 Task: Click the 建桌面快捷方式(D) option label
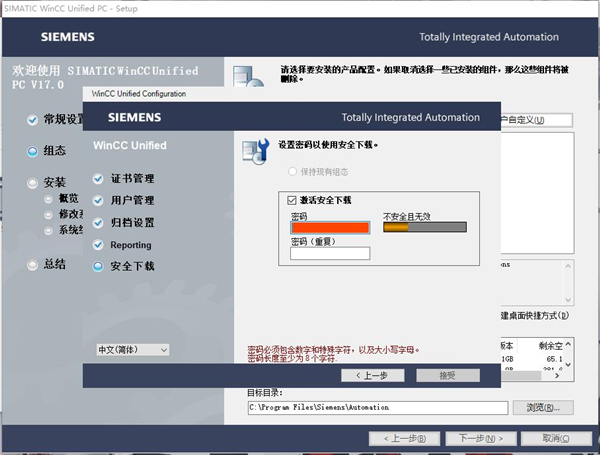(535, 316)
